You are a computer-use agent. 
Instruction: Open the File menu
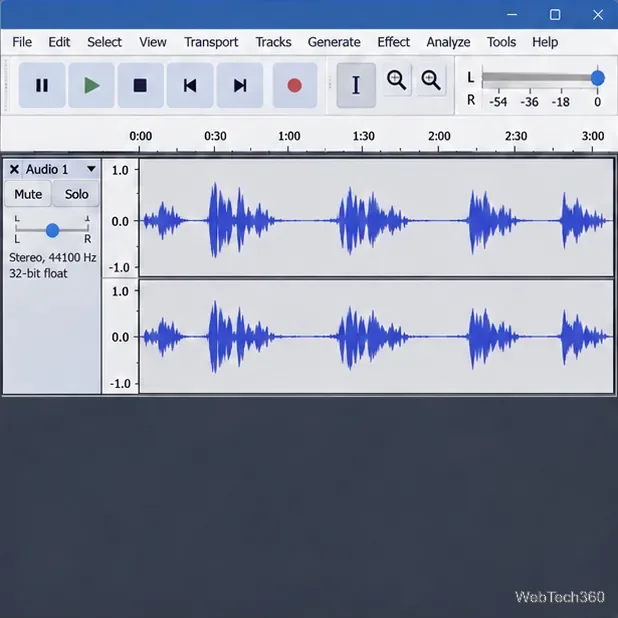click(x=22, y=42)
